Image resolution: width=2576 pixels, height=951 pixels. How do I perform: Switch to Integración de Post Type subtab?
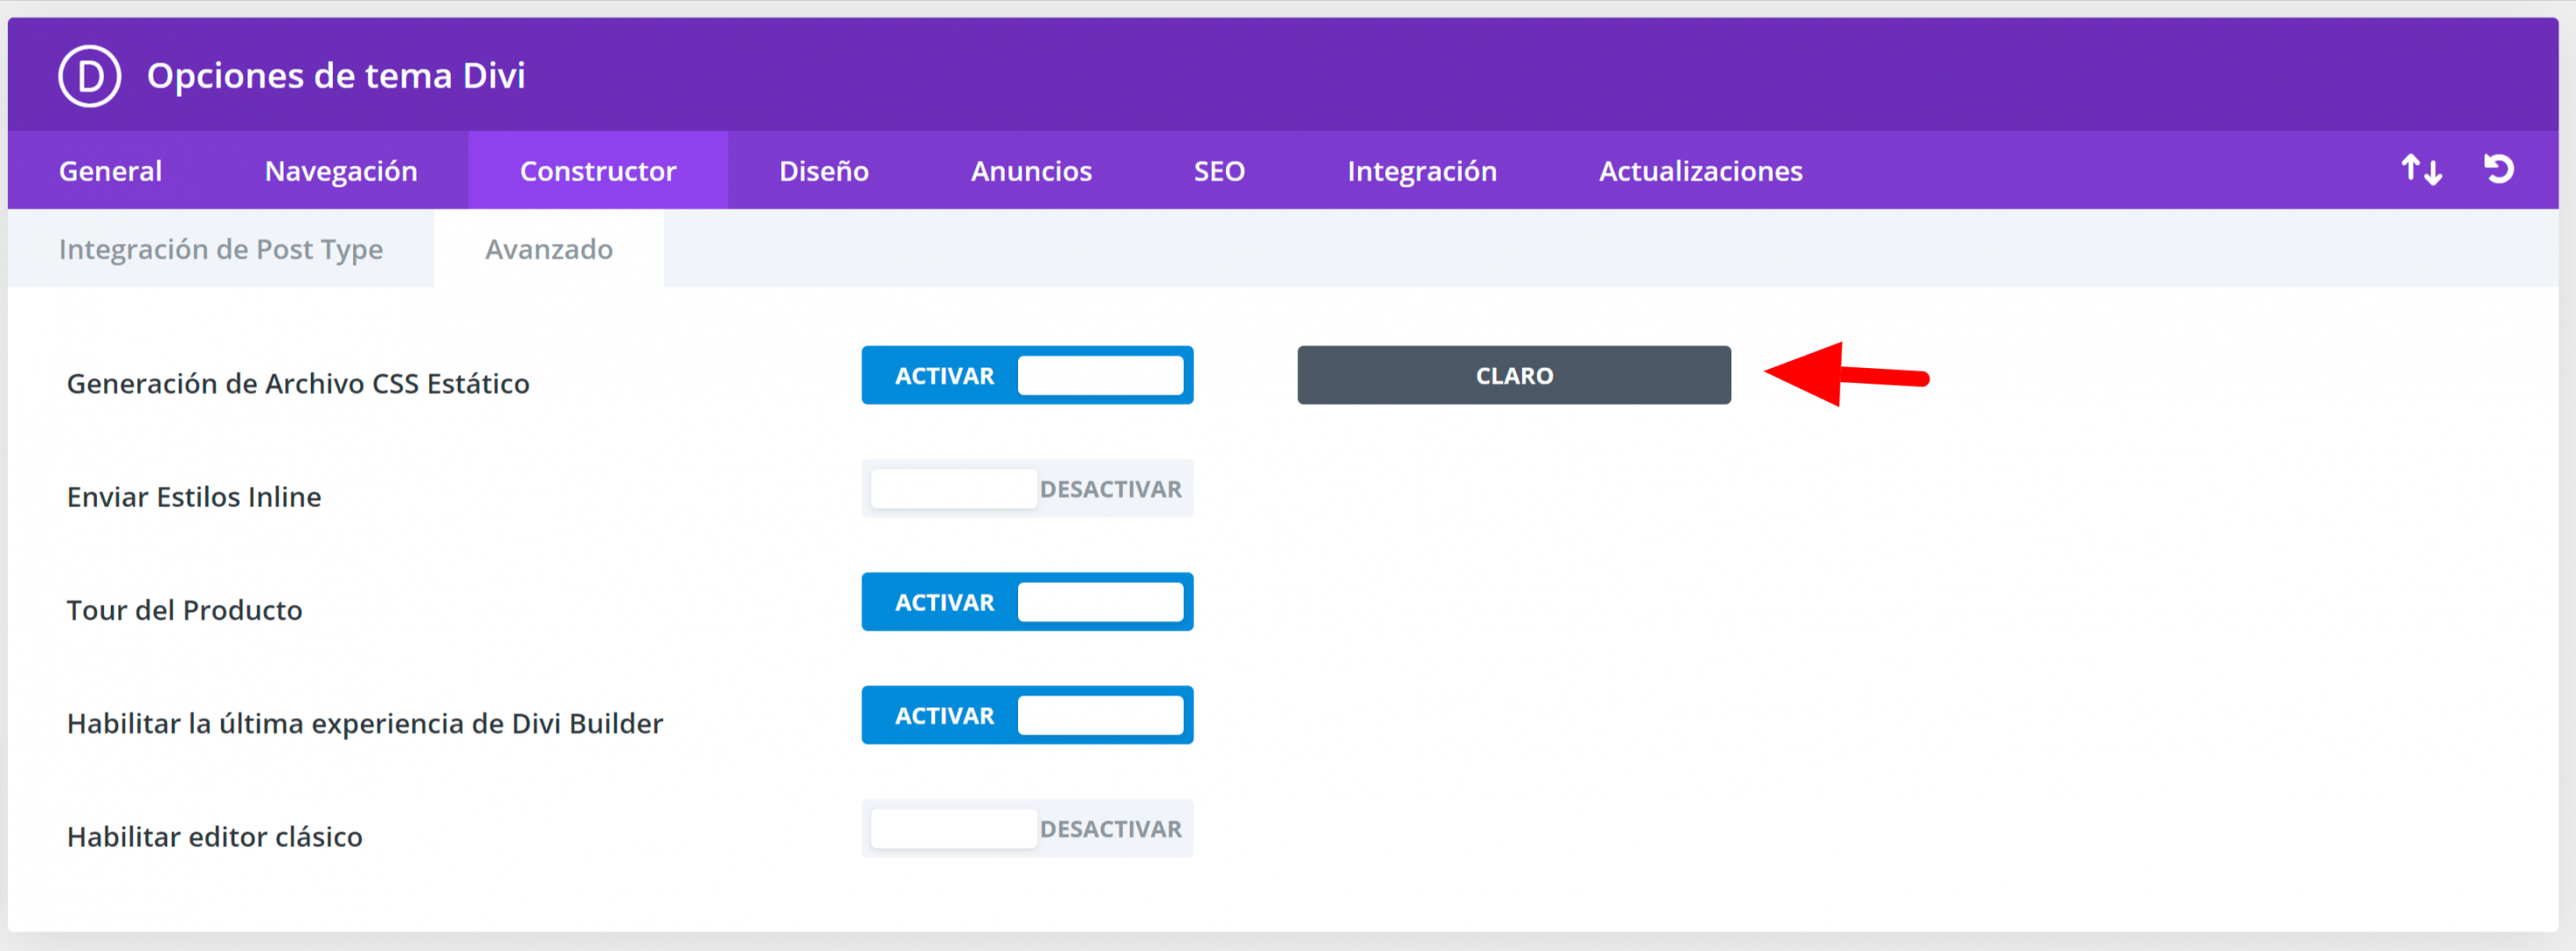click(x=221, y=249)
